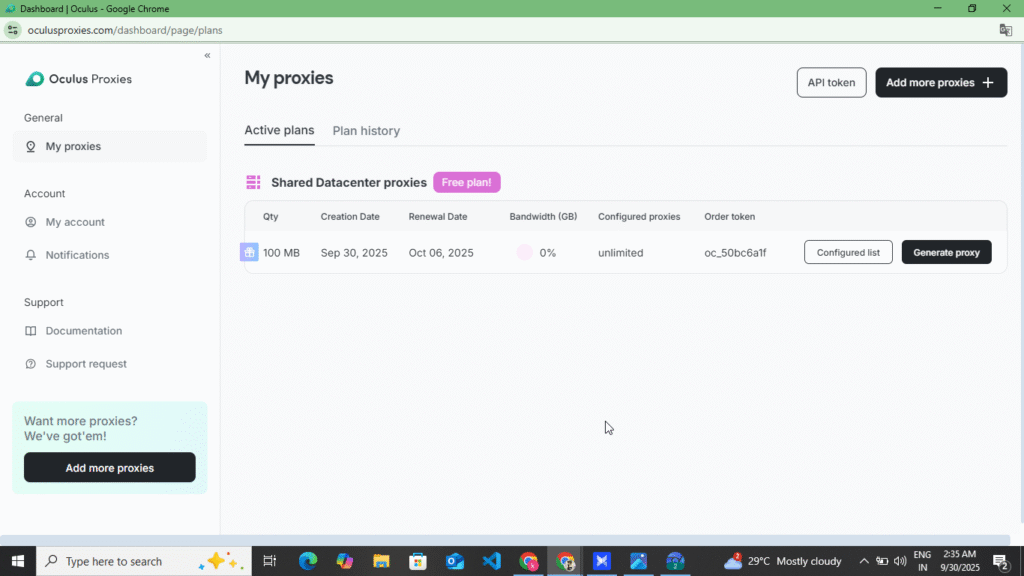Collapse the sidebar with the double chevron
1024x576 pixels.
pyautogui.click(x=207, y=56)
